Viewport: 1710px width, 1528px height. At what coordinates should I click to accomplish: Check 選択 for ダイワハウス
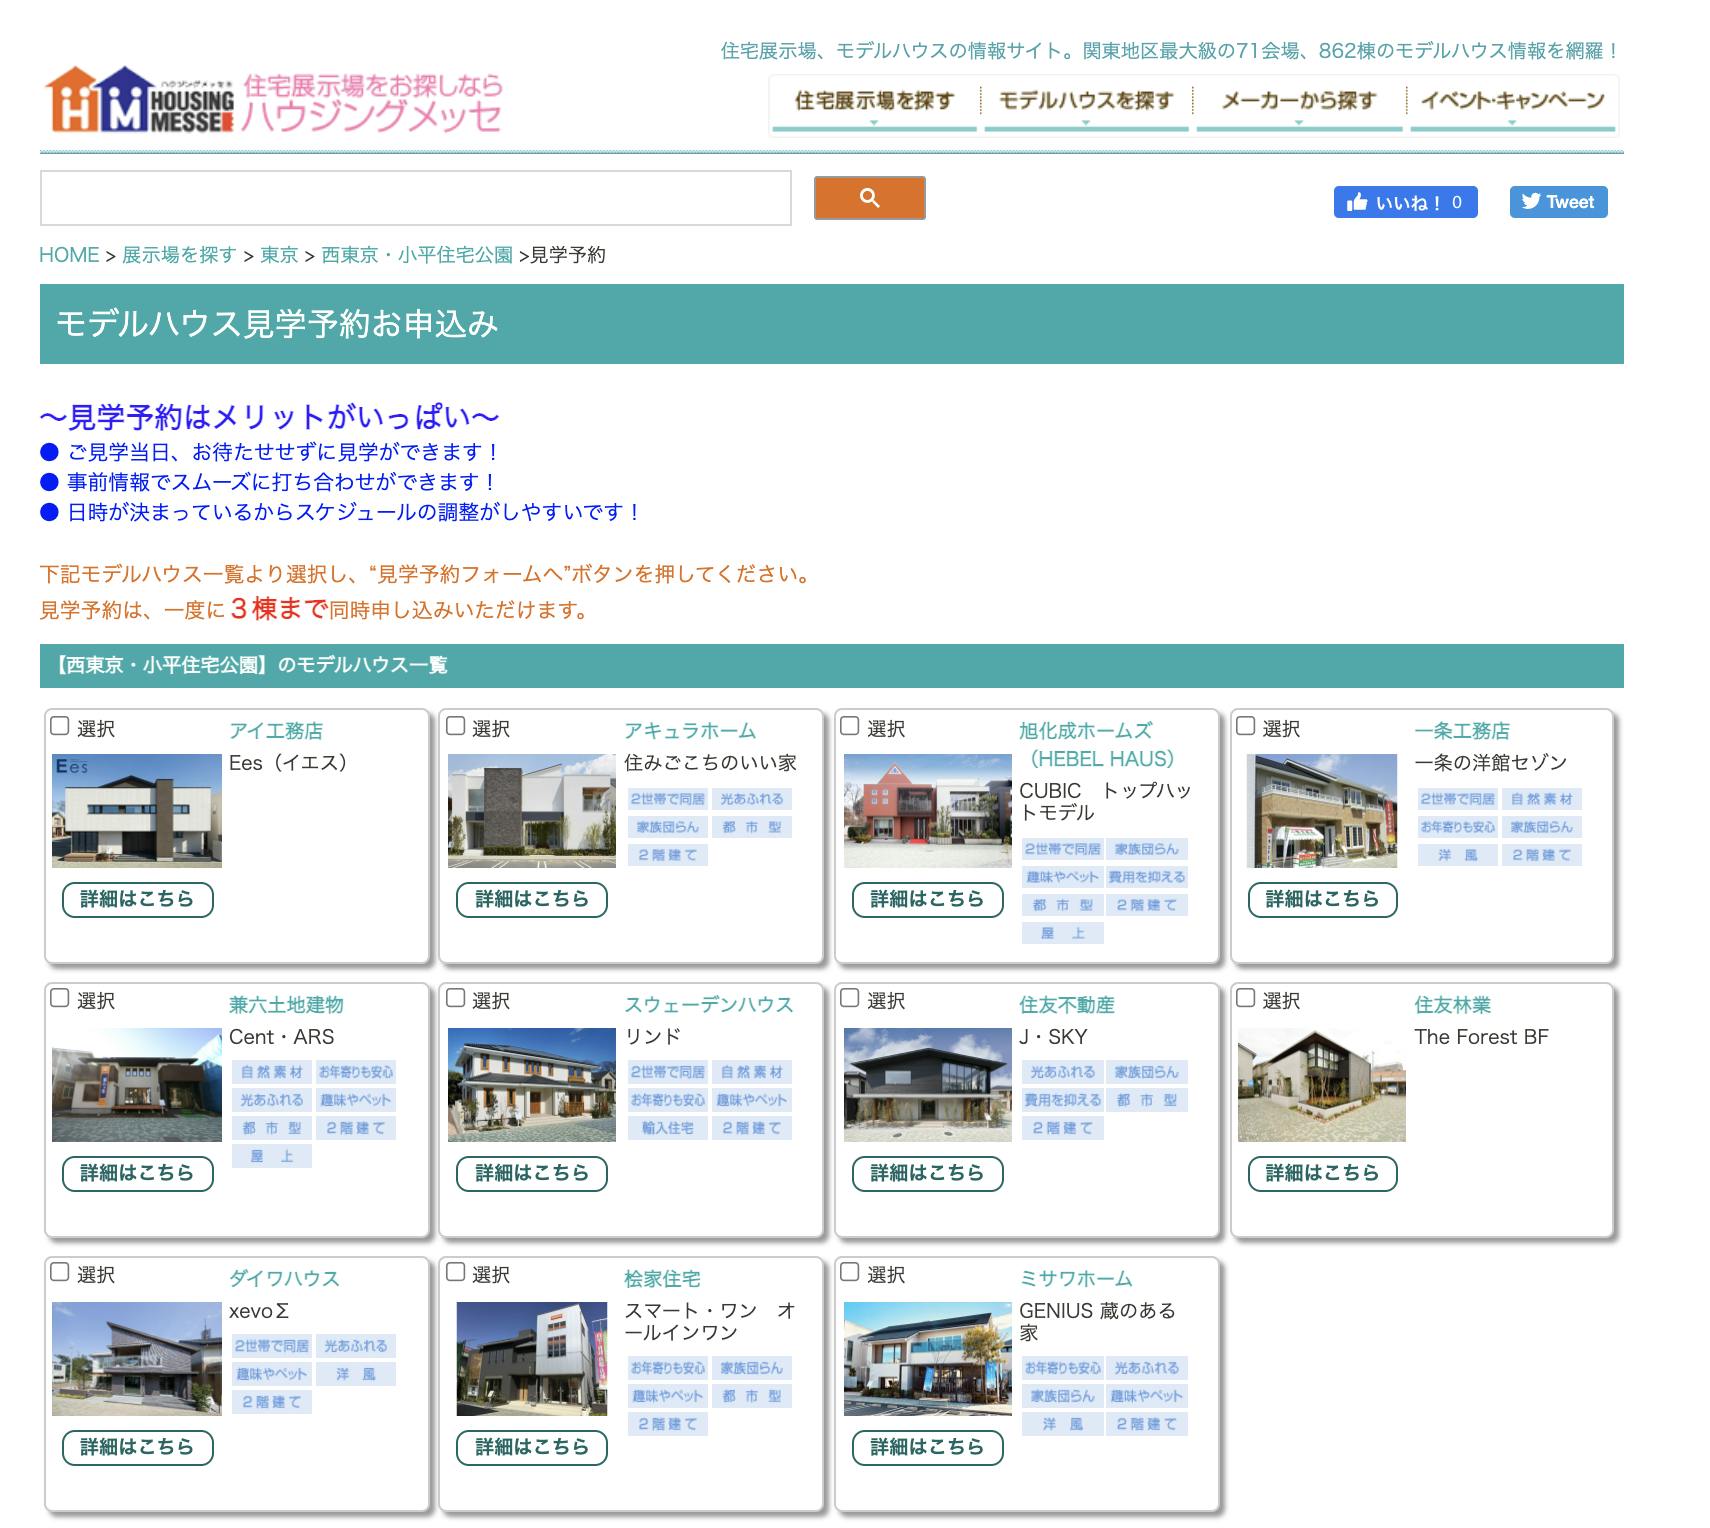pyautogui.click(x=60, y=1272)
